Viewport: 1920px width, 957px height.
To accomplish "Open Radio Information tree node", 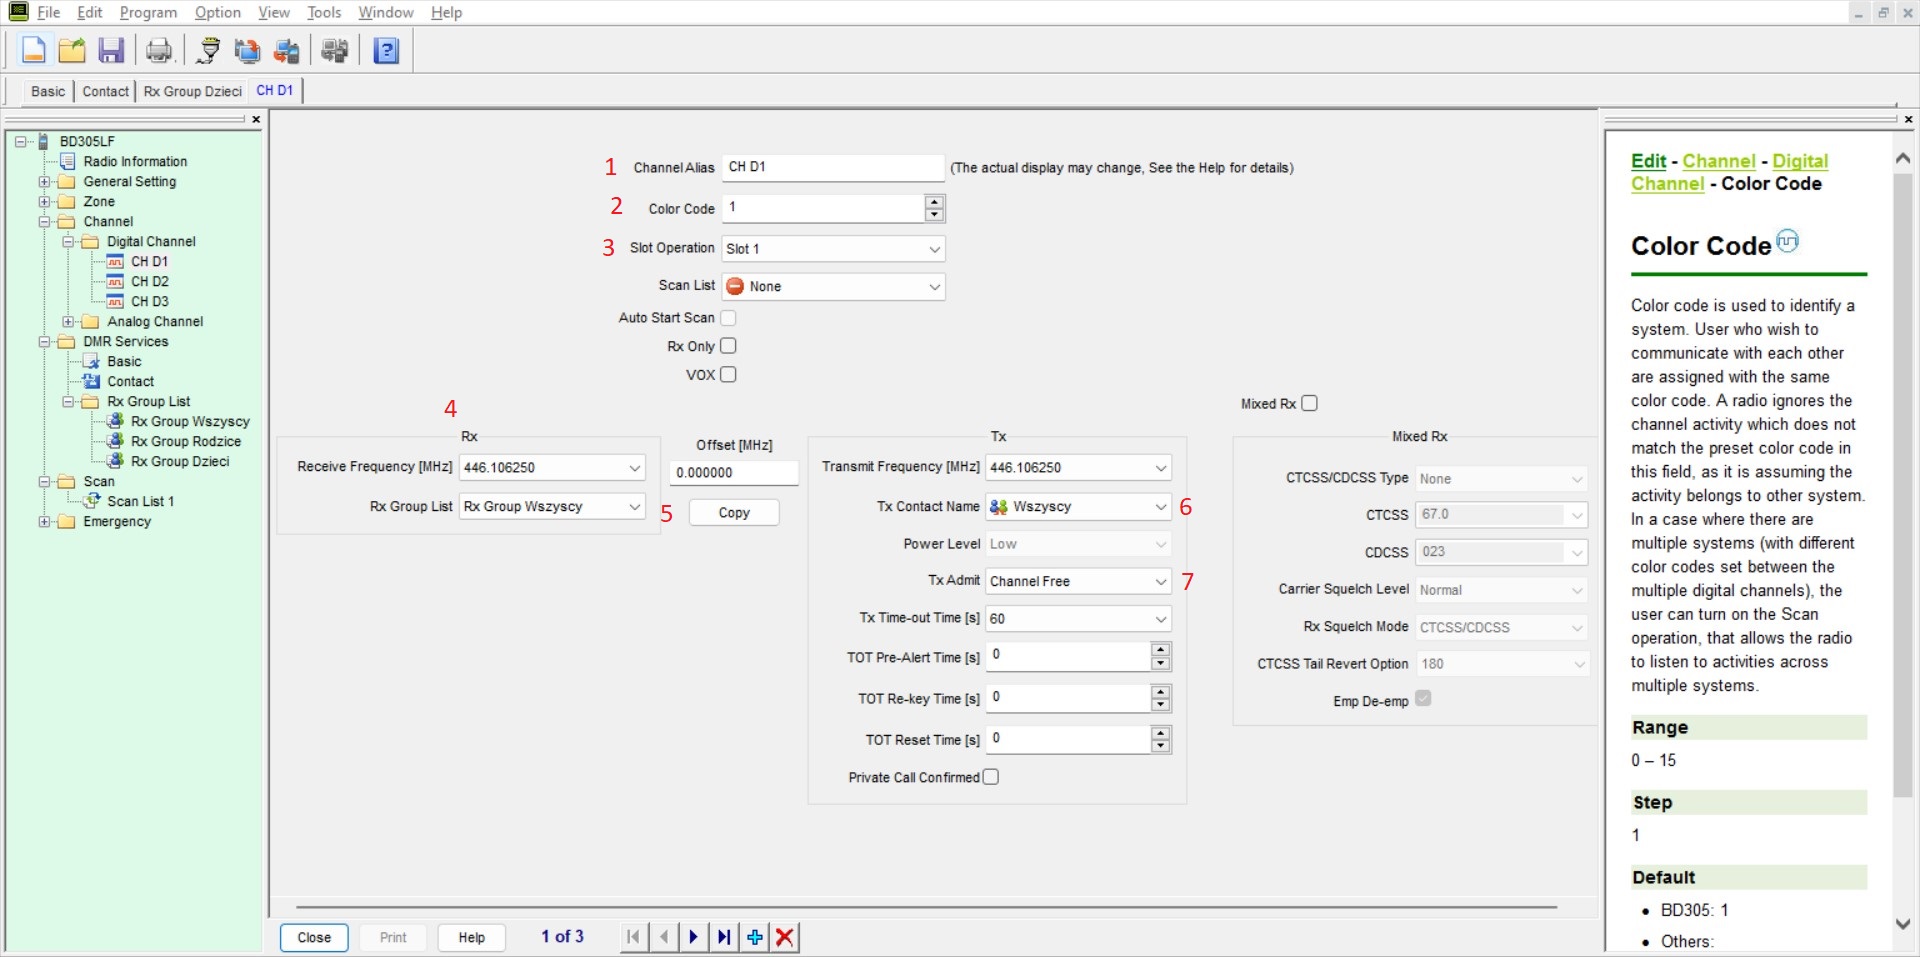I will [x=135, y=161].
